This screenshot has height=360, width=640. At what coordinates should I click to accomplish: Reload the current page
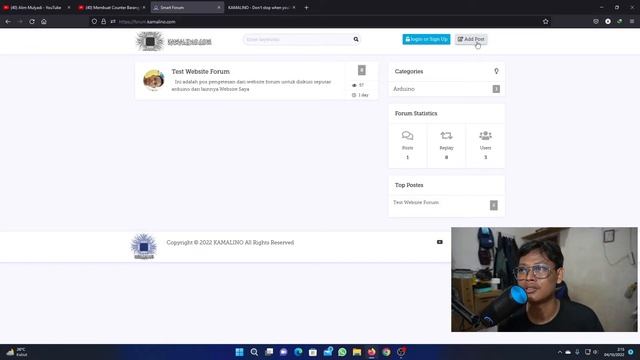click(x=32, y=21)
